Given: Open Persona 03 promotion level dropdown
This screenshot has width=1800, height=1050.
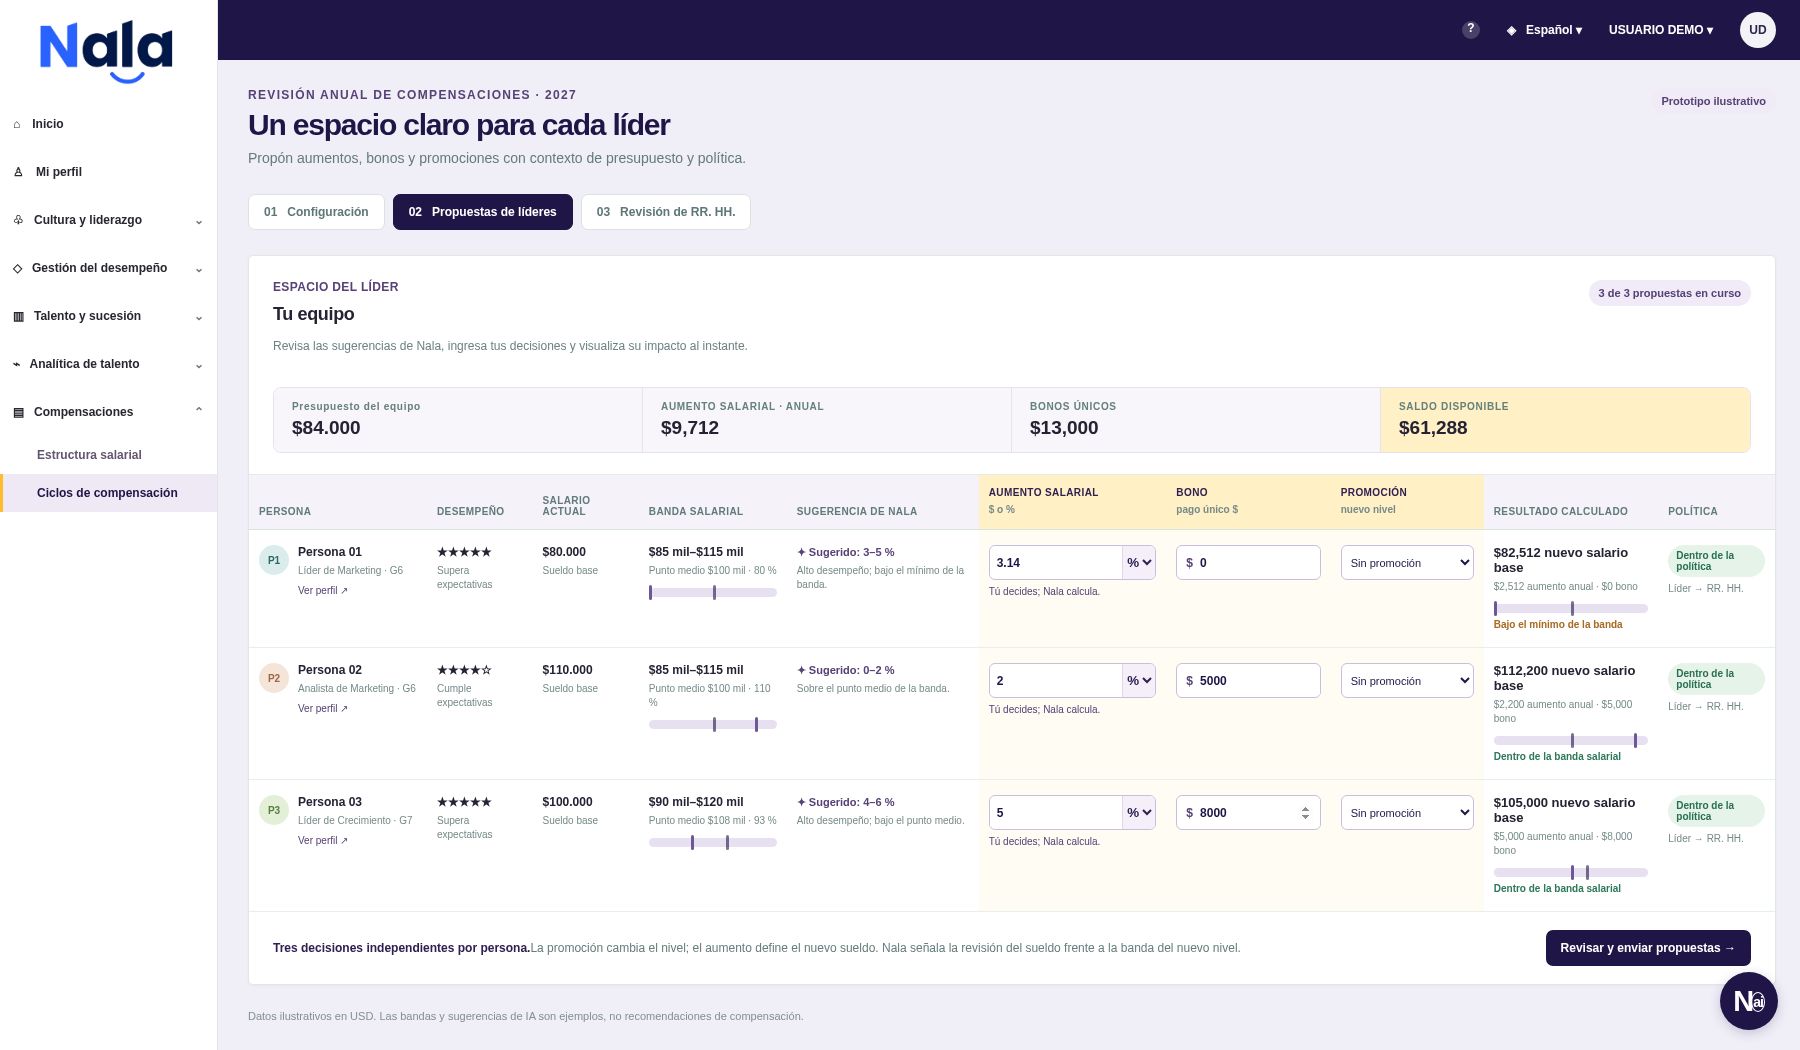Looking at the screenshot, I should (1407, 813).
